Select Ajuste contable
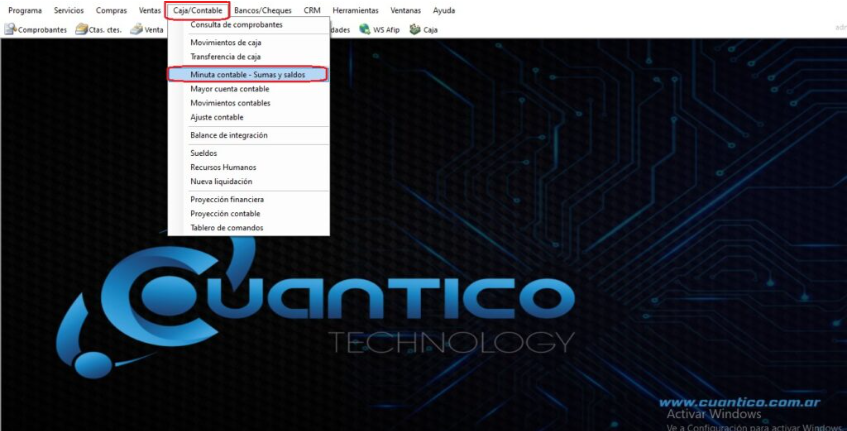847x431 pixels. point(248,117)
